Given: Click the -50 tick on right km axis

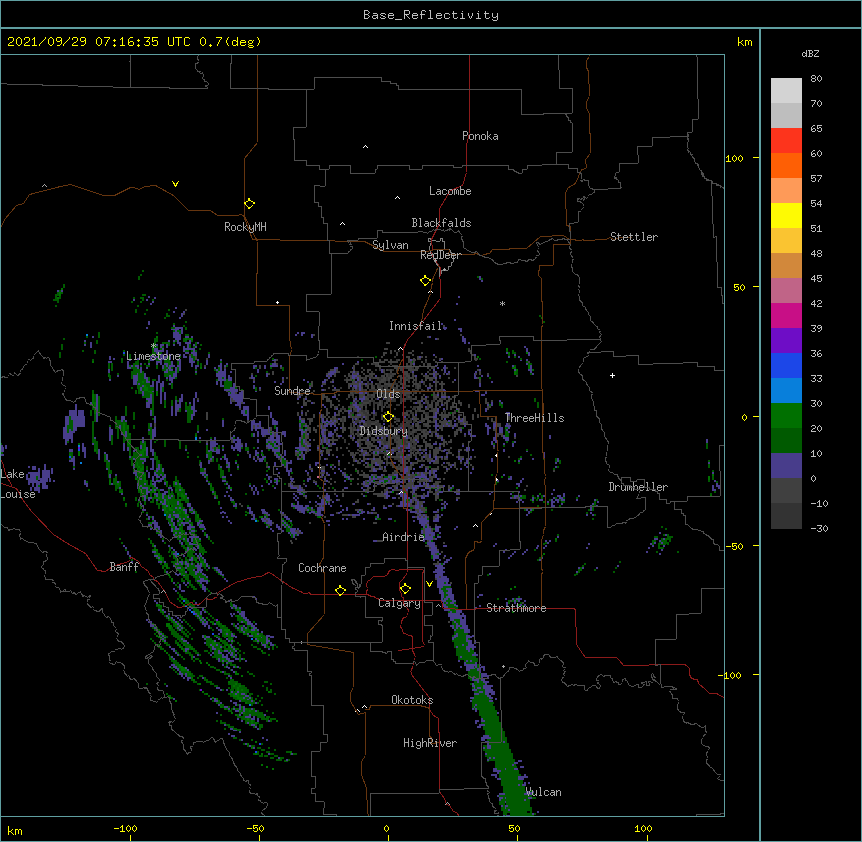Looking at the screenshot, I should tap(734, 546).
